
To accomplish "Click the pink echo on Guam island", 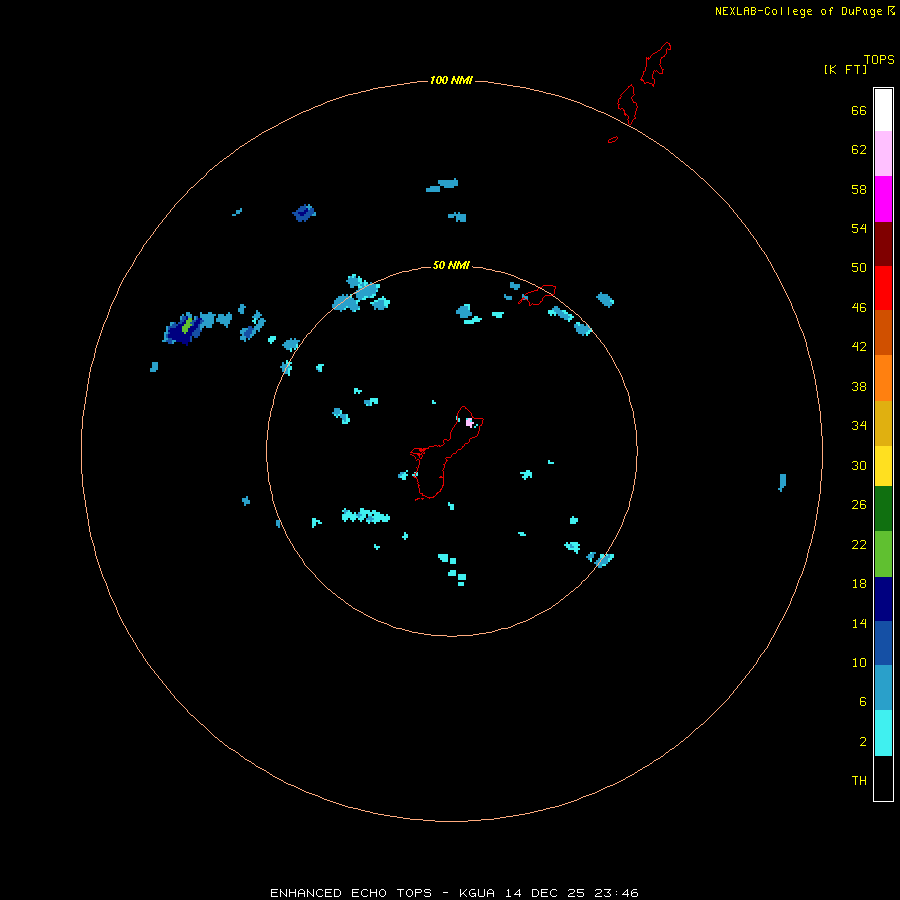I will click(x=469, y=422).
